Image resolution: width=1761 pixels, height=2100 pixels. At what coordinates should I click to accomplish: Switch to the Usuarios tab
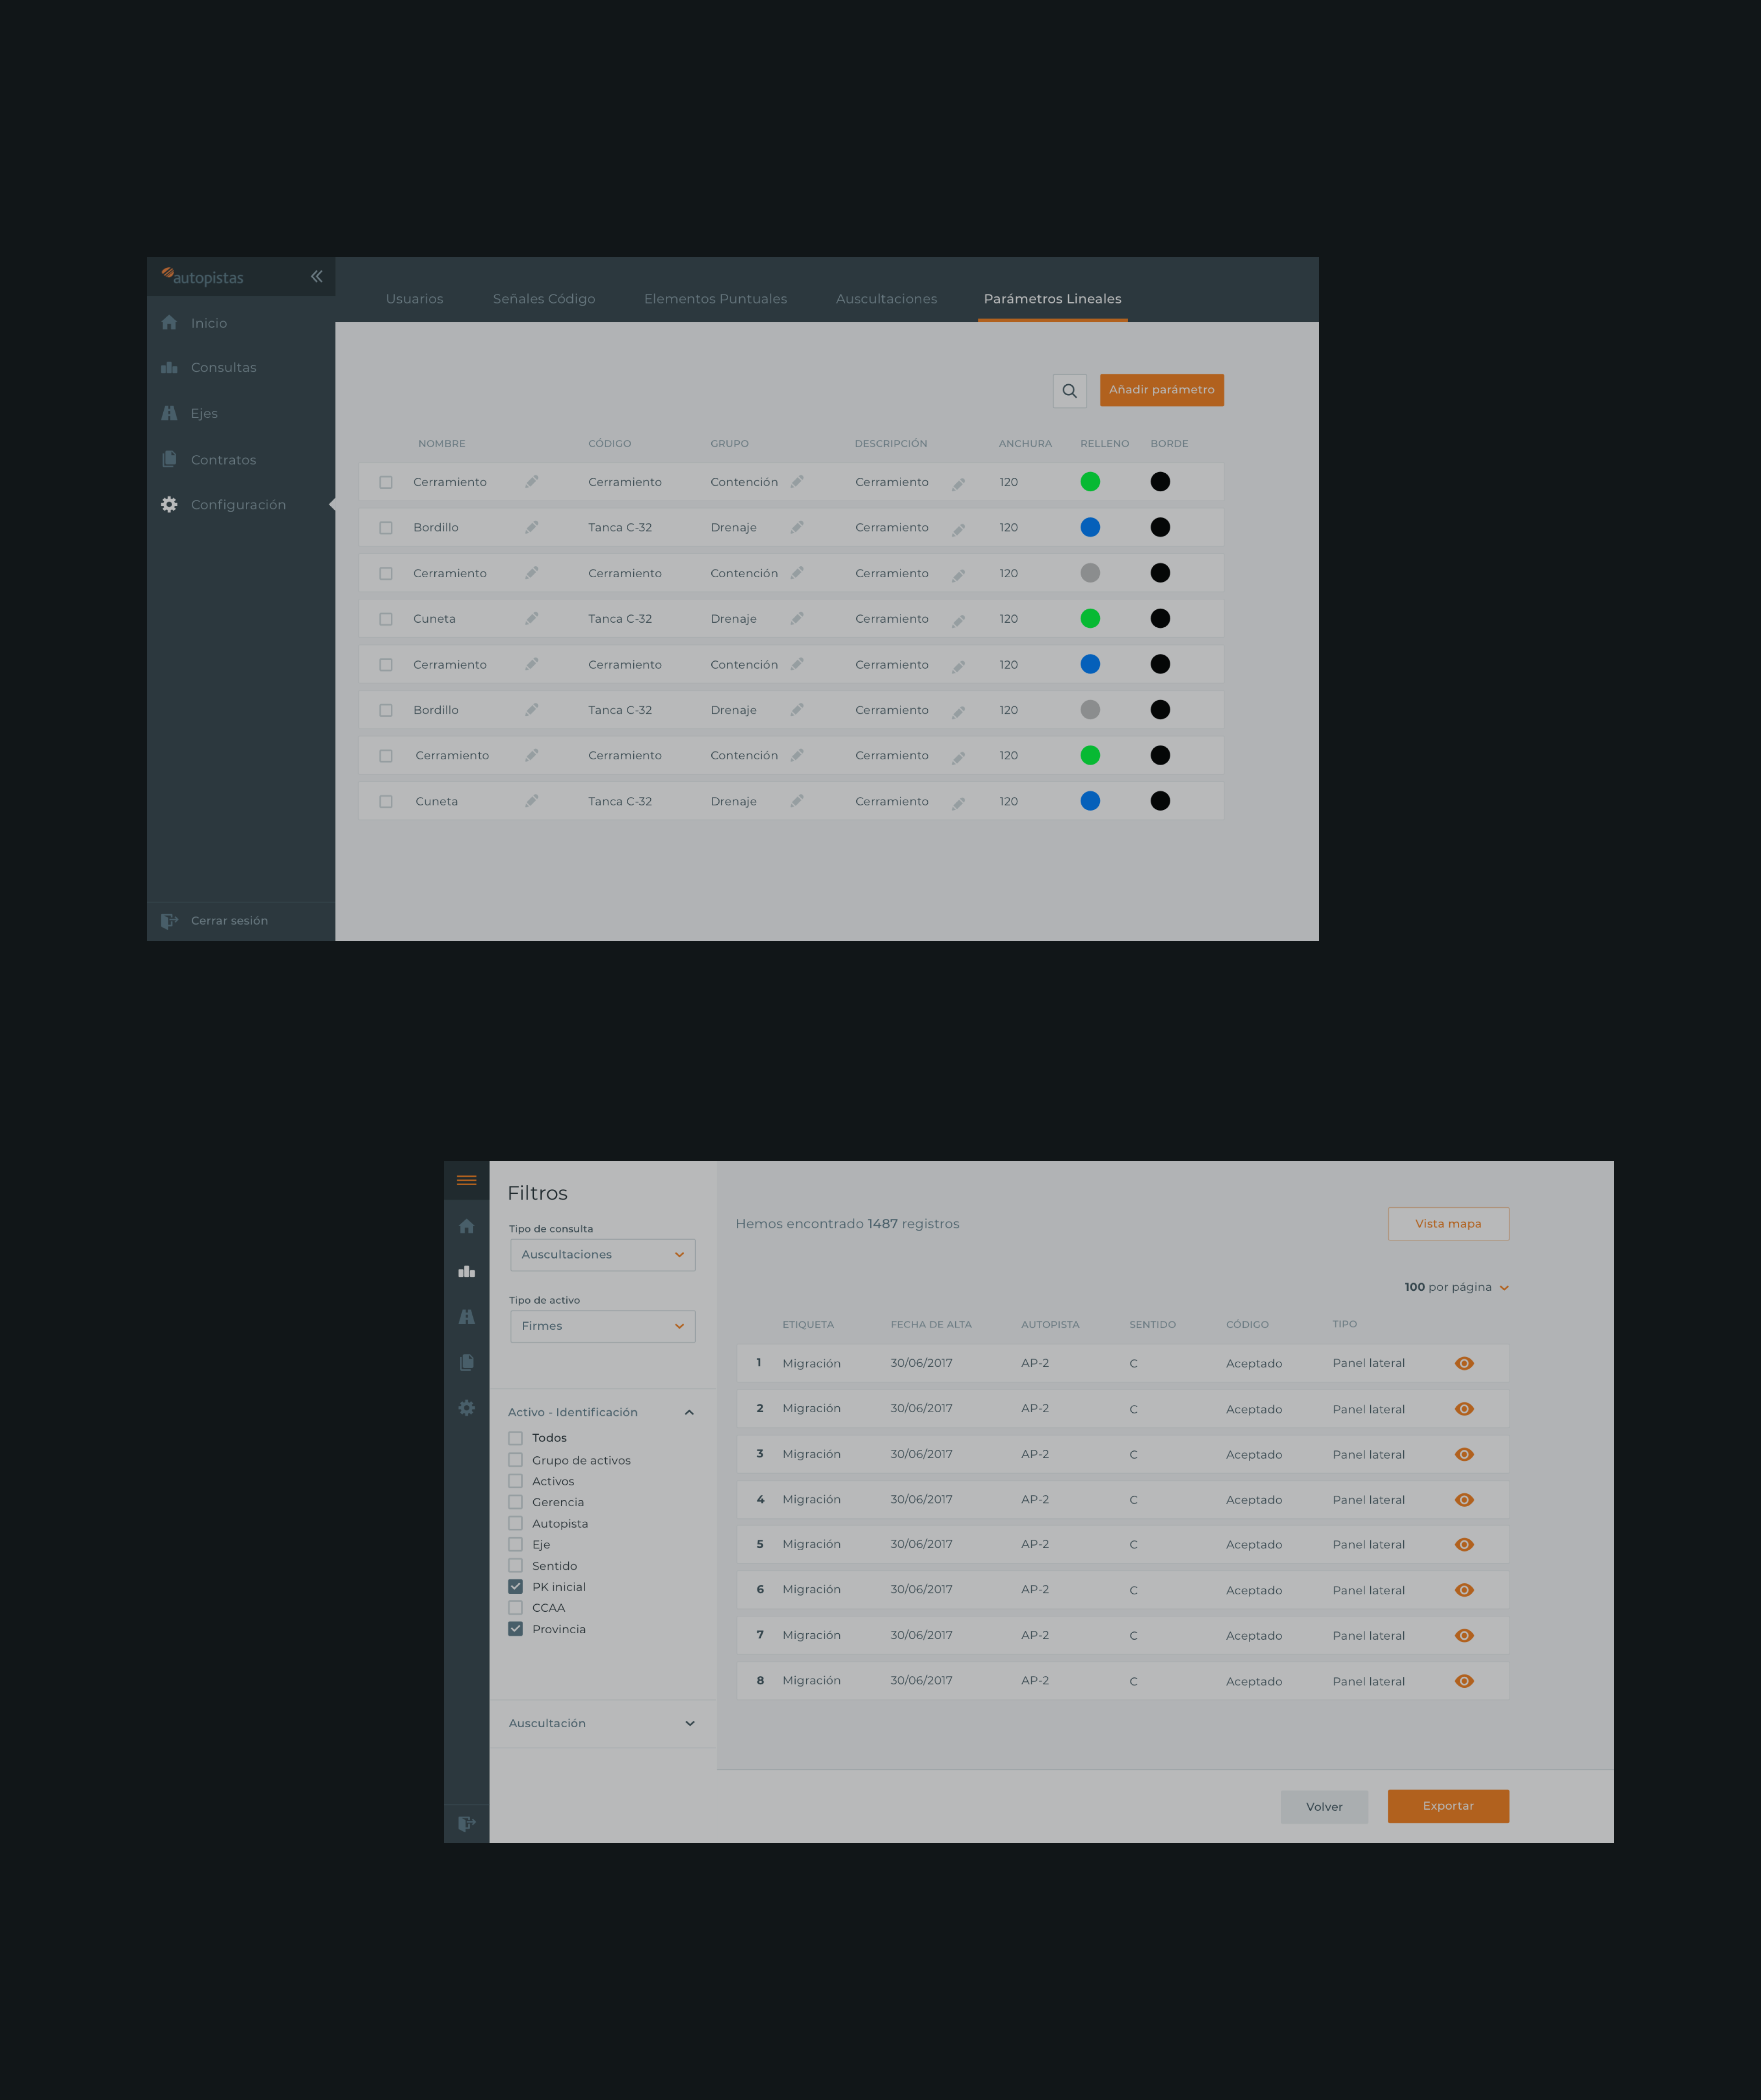tap(414, 299)
